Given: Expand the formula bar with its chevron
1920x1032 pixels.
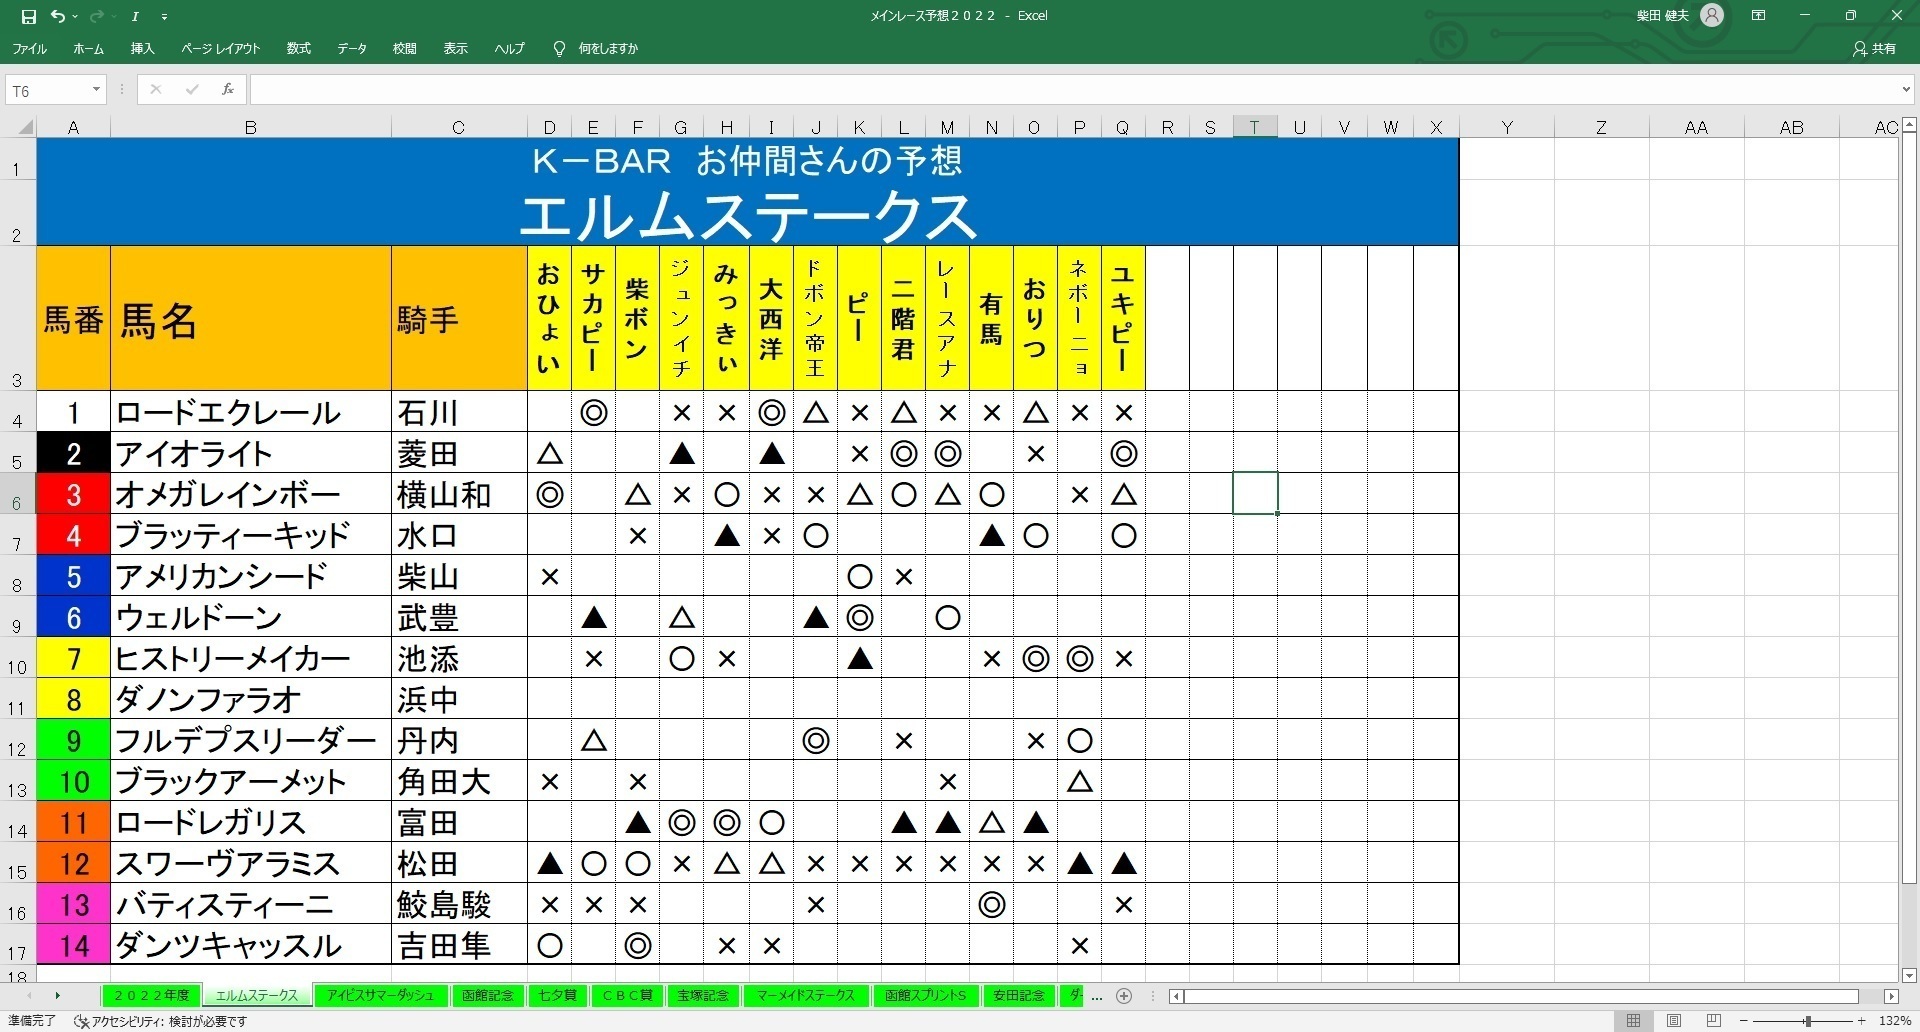Looking at the screenshot, I should tap(1905, 90).
